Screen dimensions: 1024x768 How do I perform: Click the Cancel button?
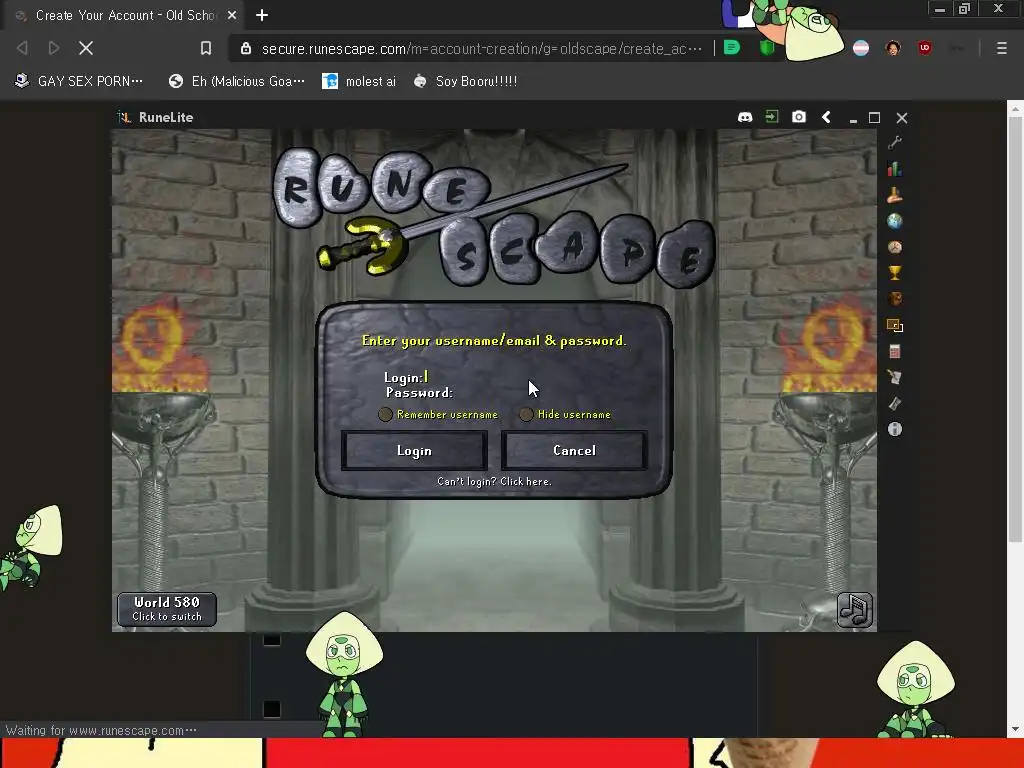pos(574,451)
